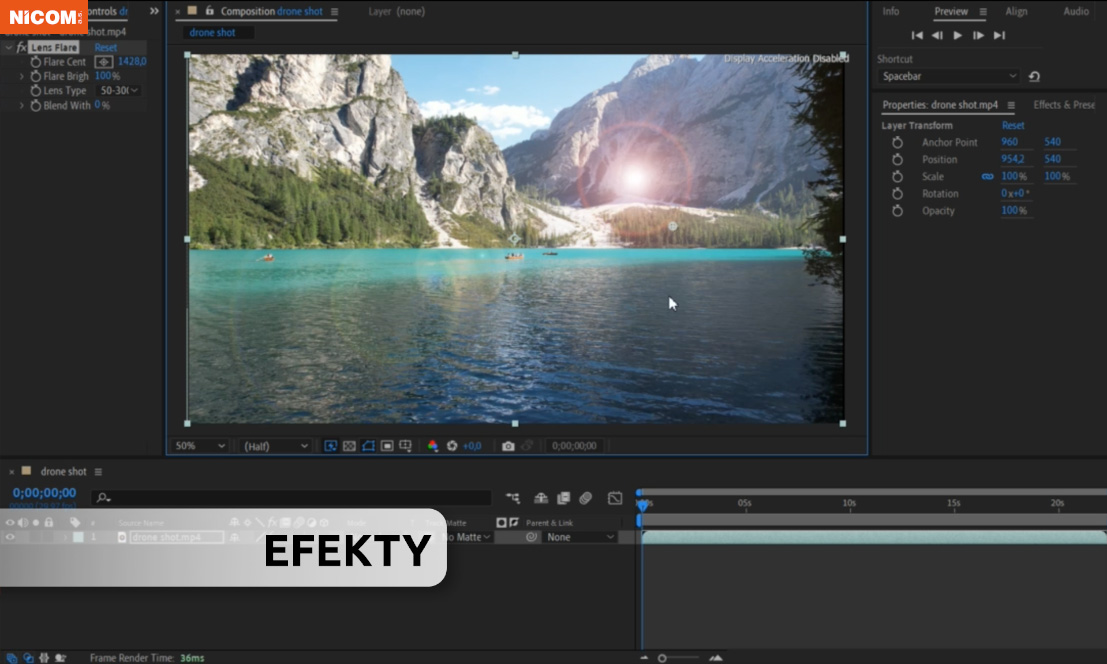Switch to the Audio tab

[x=1076, y=11]
